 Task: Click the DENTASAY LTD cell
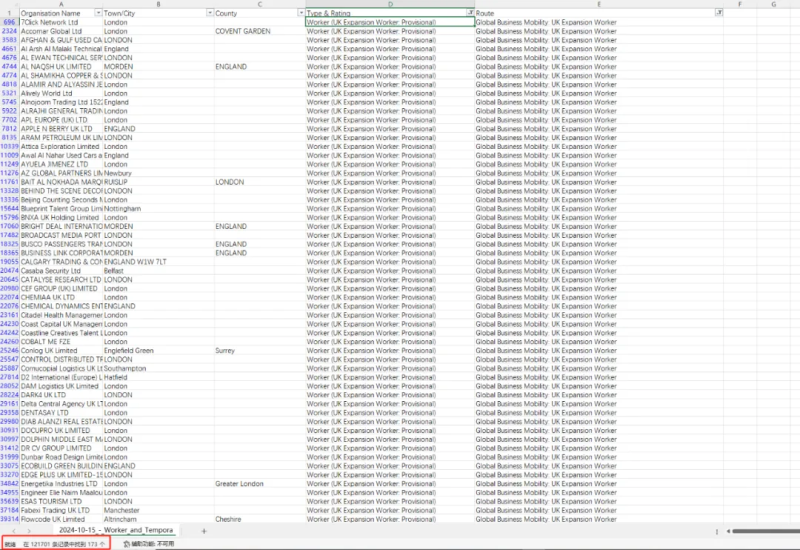[x=61, y=413]
